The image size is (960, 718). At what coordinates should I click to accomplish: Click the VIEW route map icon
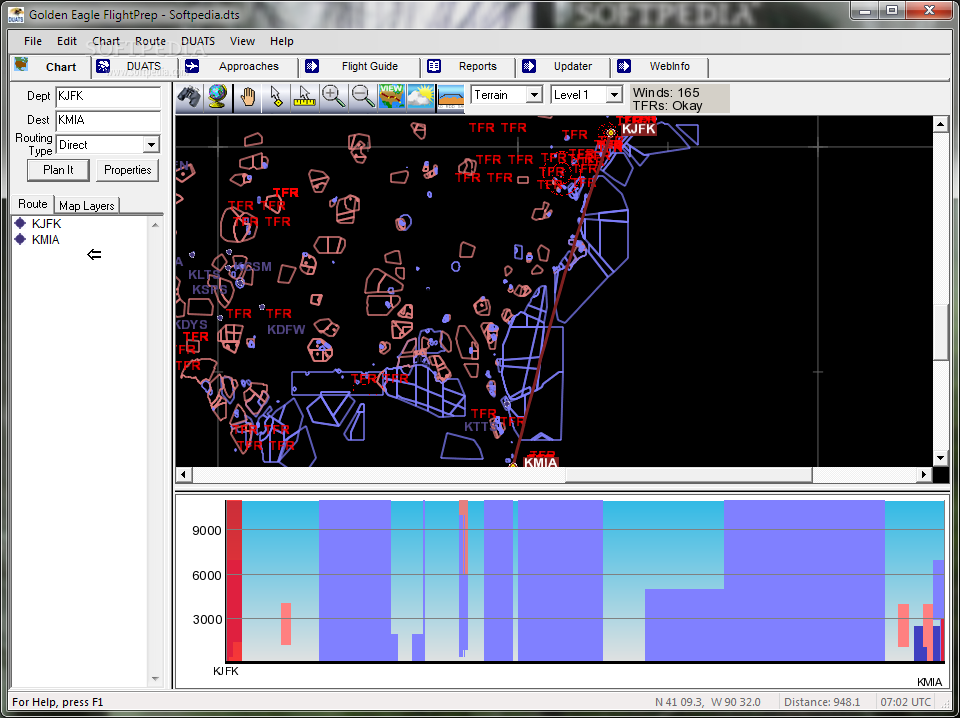(391, 97)
